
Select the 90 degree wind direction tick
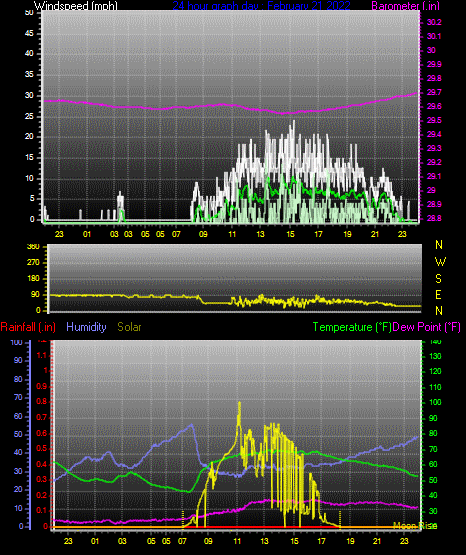point(35,294)
